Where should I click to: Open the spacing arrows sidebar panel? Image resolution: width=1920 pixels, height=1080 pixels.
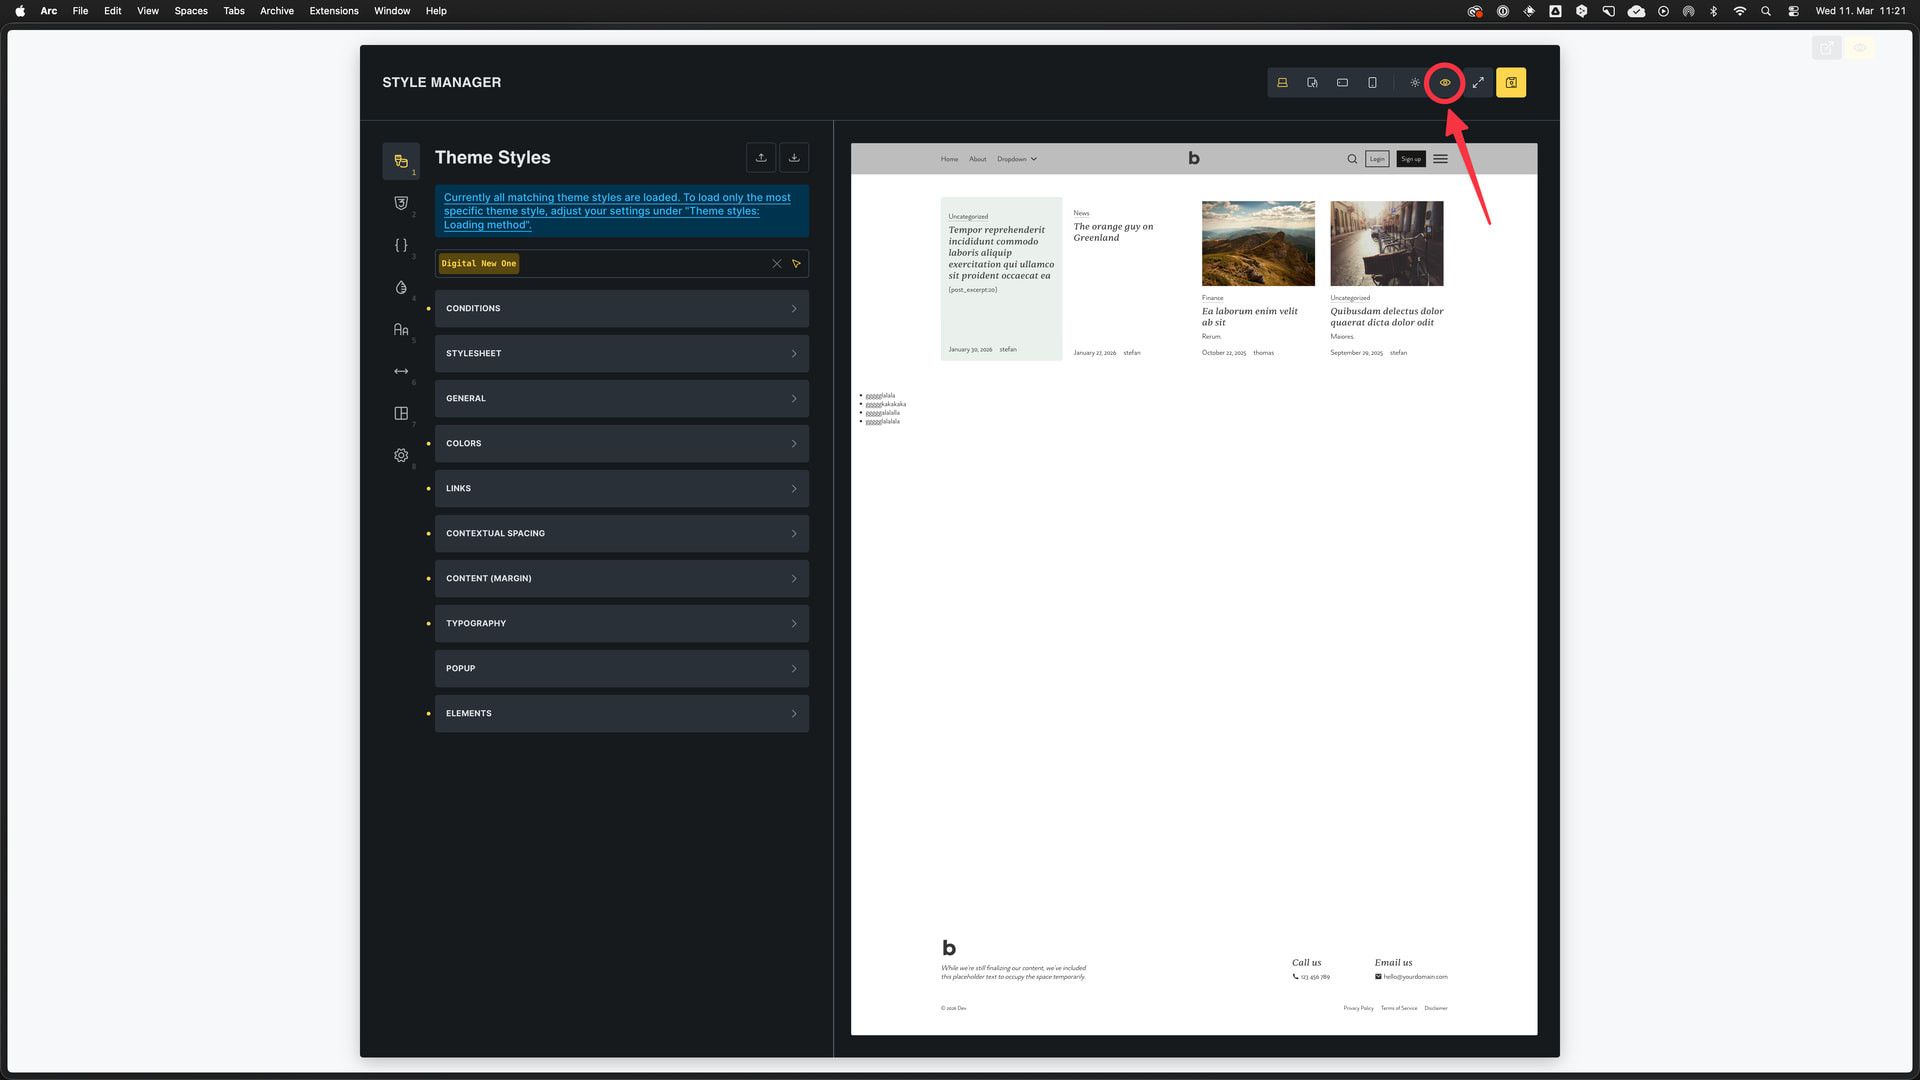click(401, 371)
